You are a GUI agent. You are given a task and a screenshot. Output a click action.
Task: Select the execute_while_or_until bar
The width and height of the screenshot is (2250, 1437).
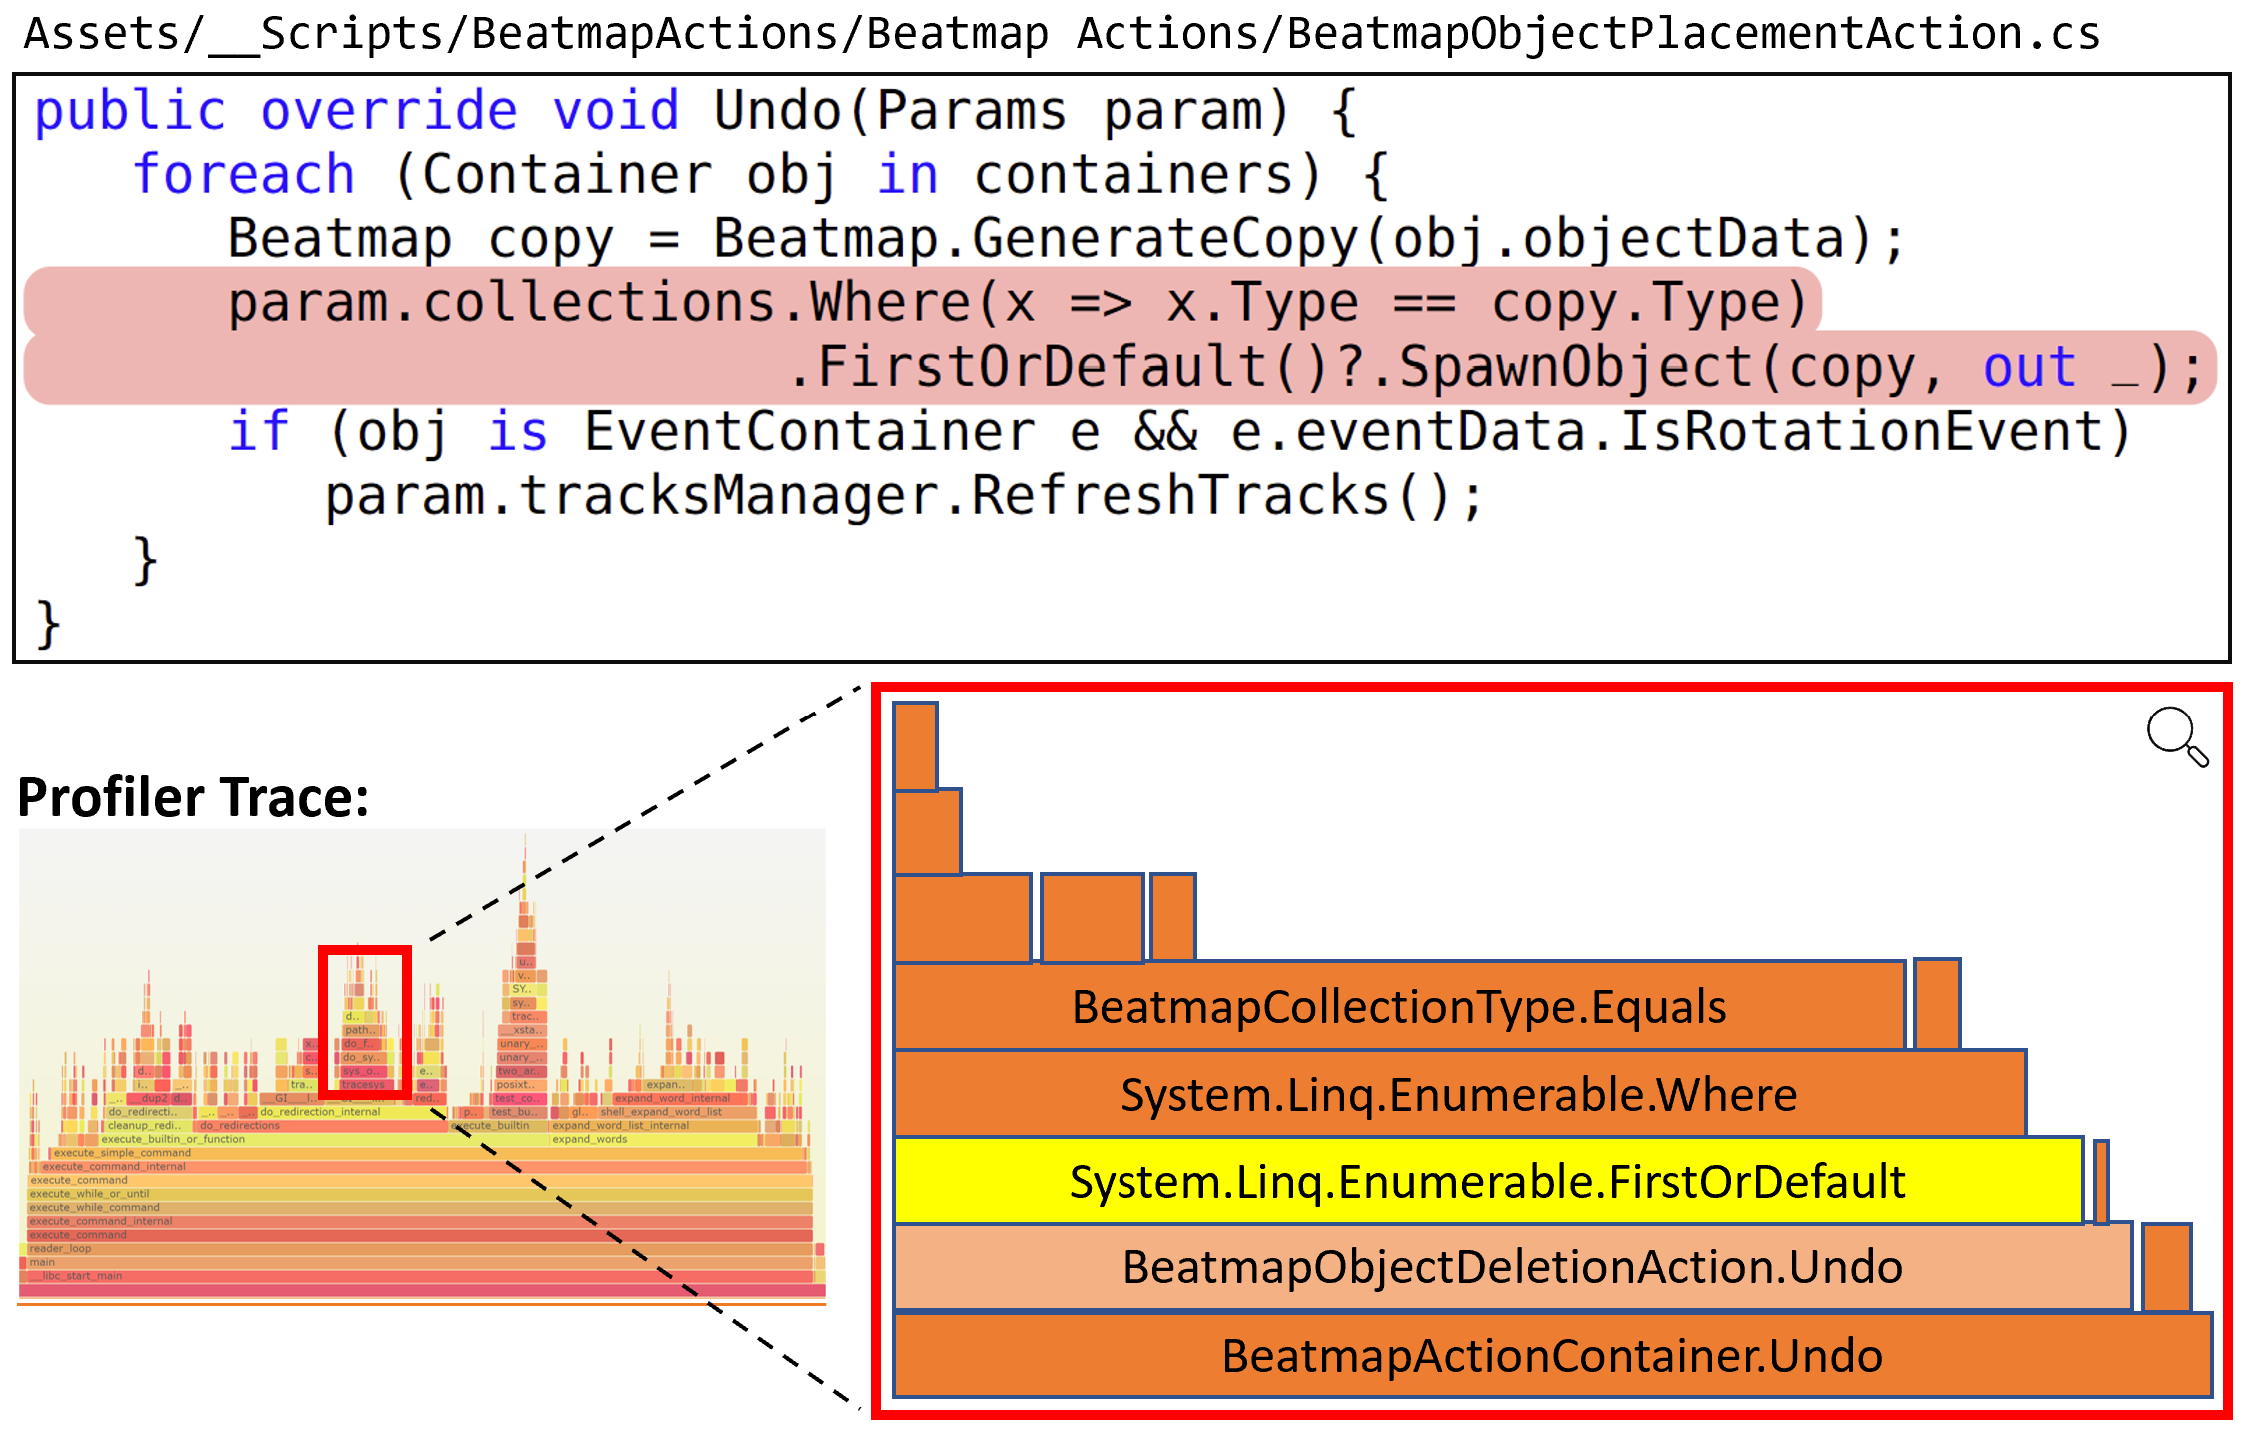pyautogui.click(x=90, y=1194)
